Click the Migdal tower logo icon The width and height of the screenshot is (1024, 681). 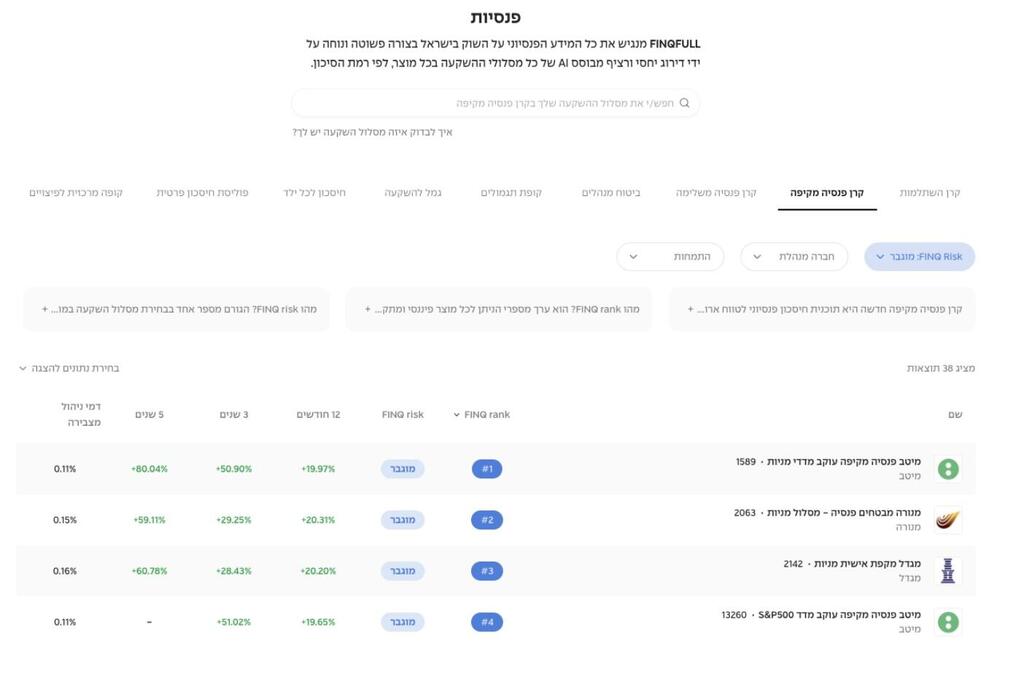coord(948,571)
